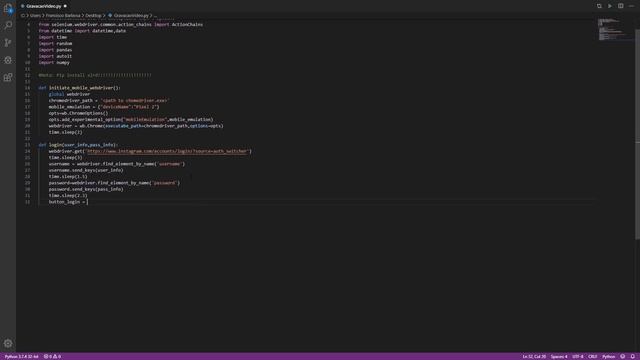The image size is (640, 360).
Task: Click the Users breadcrumb segment
Action: click(x=35, y=16)
